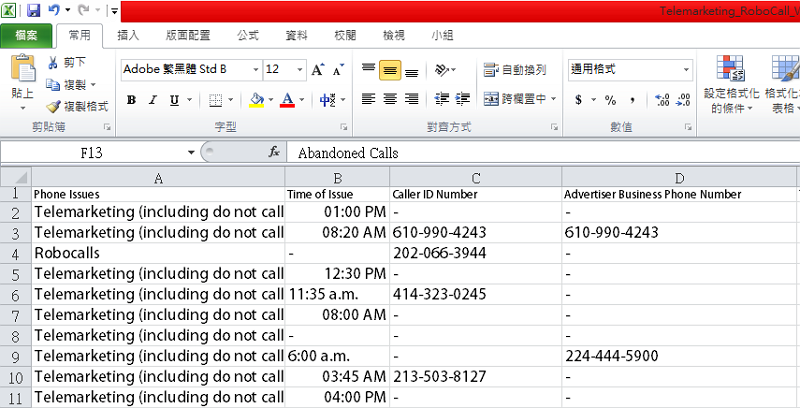Viewport: 800px width, 408px height.
Task: Click the File (檔案) button
Action: 27,35
